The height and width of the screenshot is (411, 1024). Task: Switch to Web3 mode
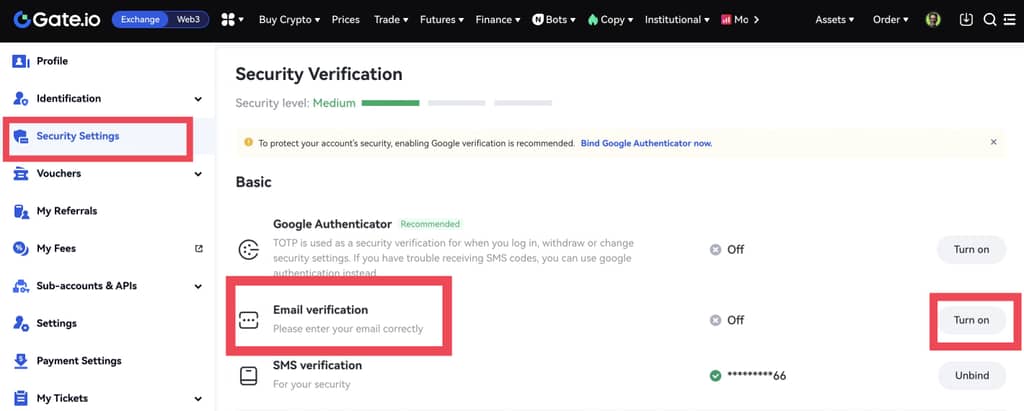pyautogui.click(x=187, y=19)
